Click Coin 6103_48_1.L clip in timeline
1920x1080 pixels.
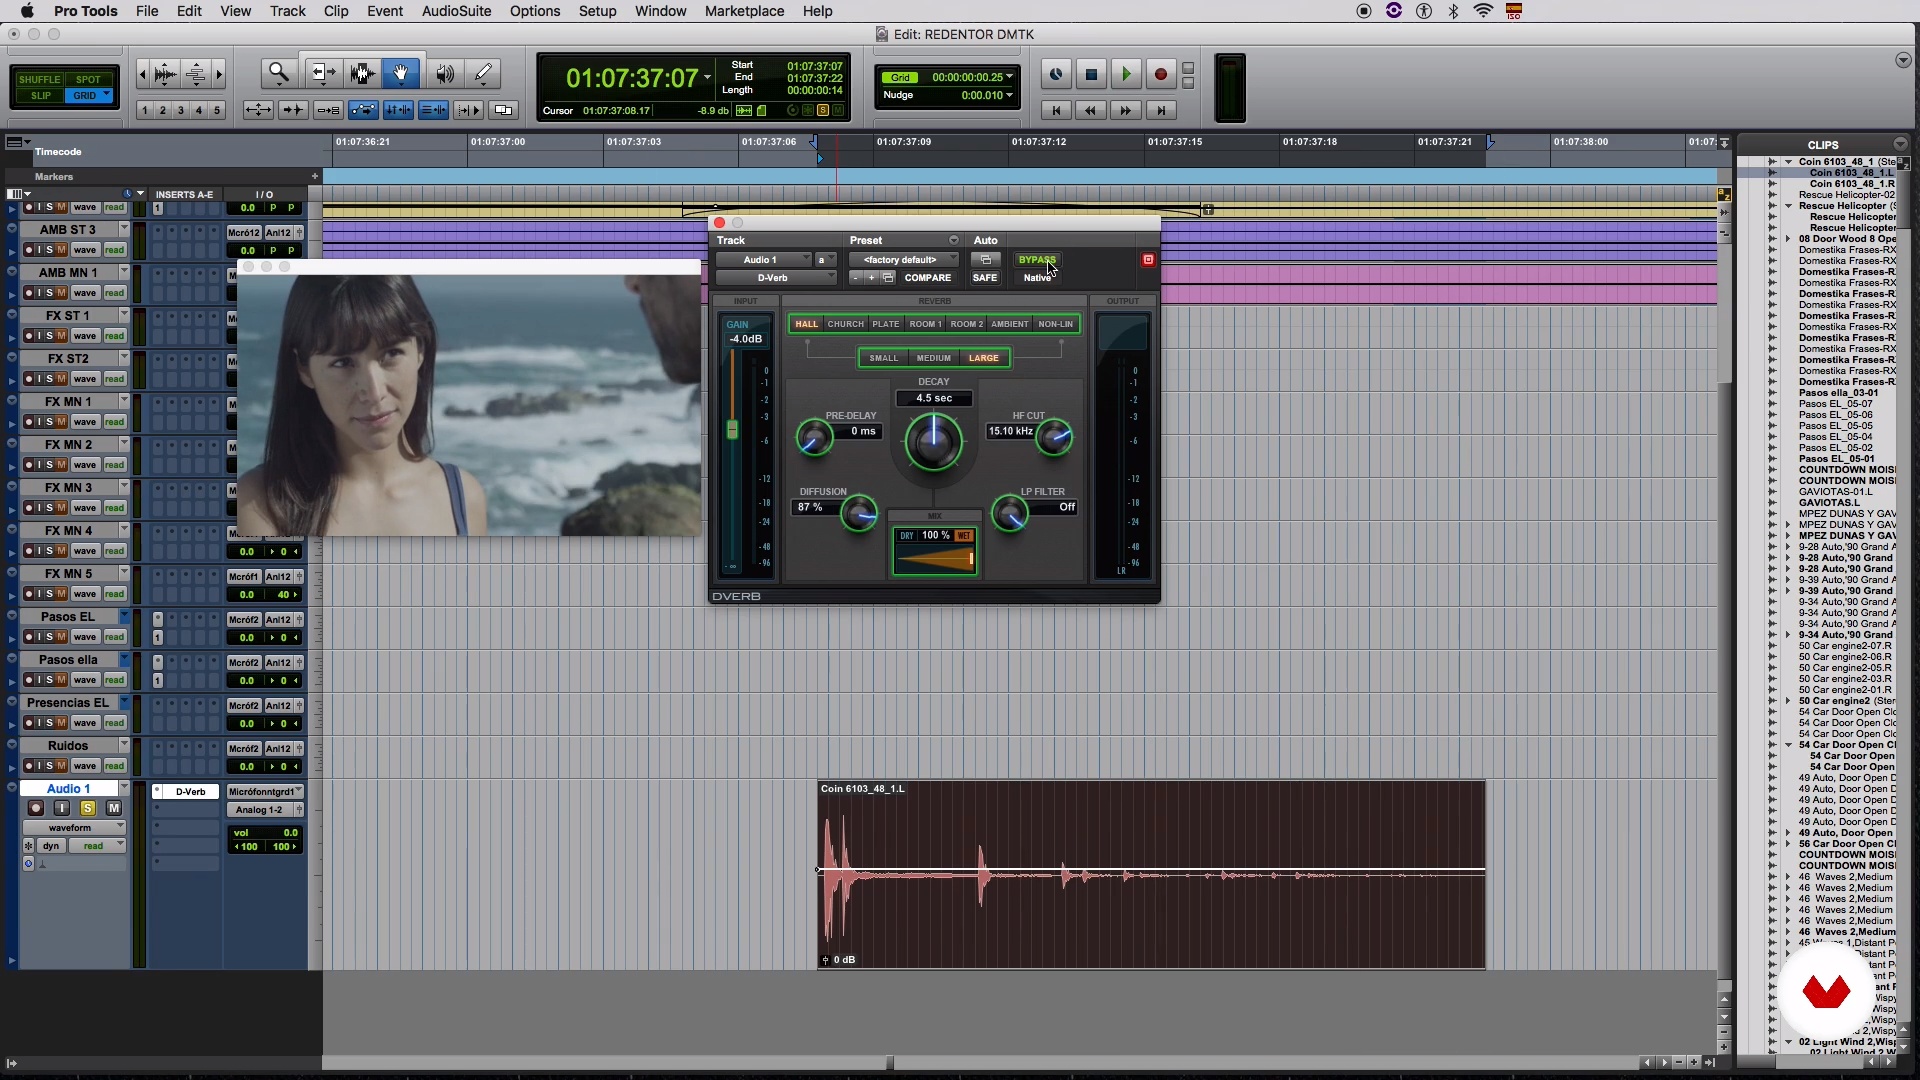coord(1152,875)
